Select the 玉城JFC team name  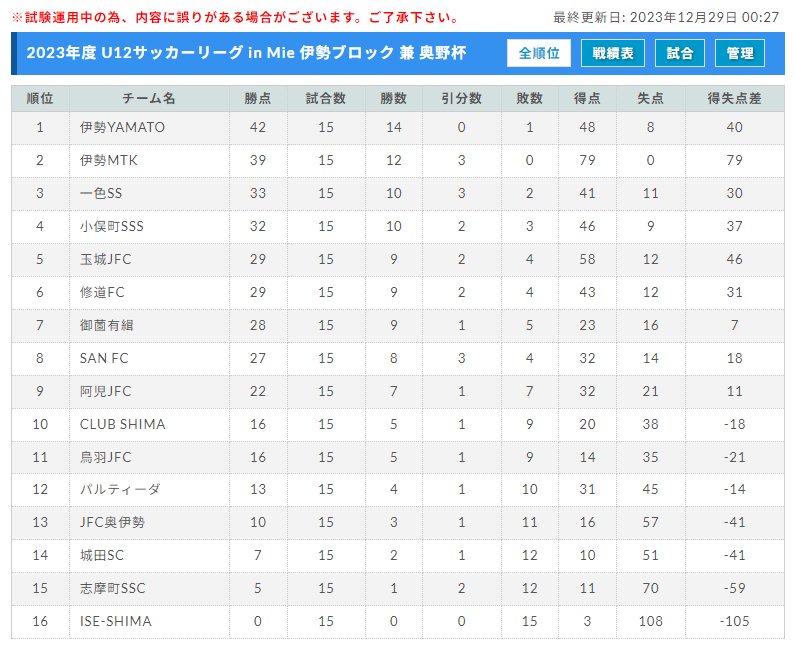[x=105, y=259]
